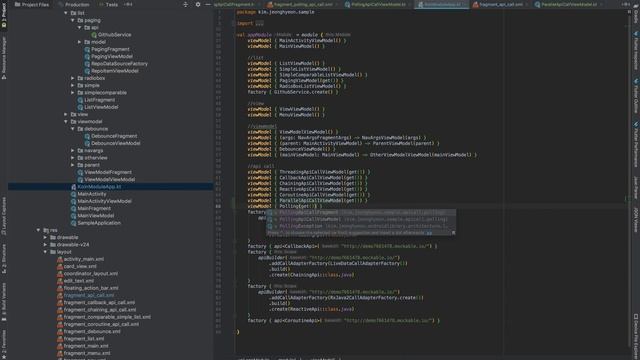
Task: Open the Structure tool window
Action: pyautogui.click(x=4, y=259)
